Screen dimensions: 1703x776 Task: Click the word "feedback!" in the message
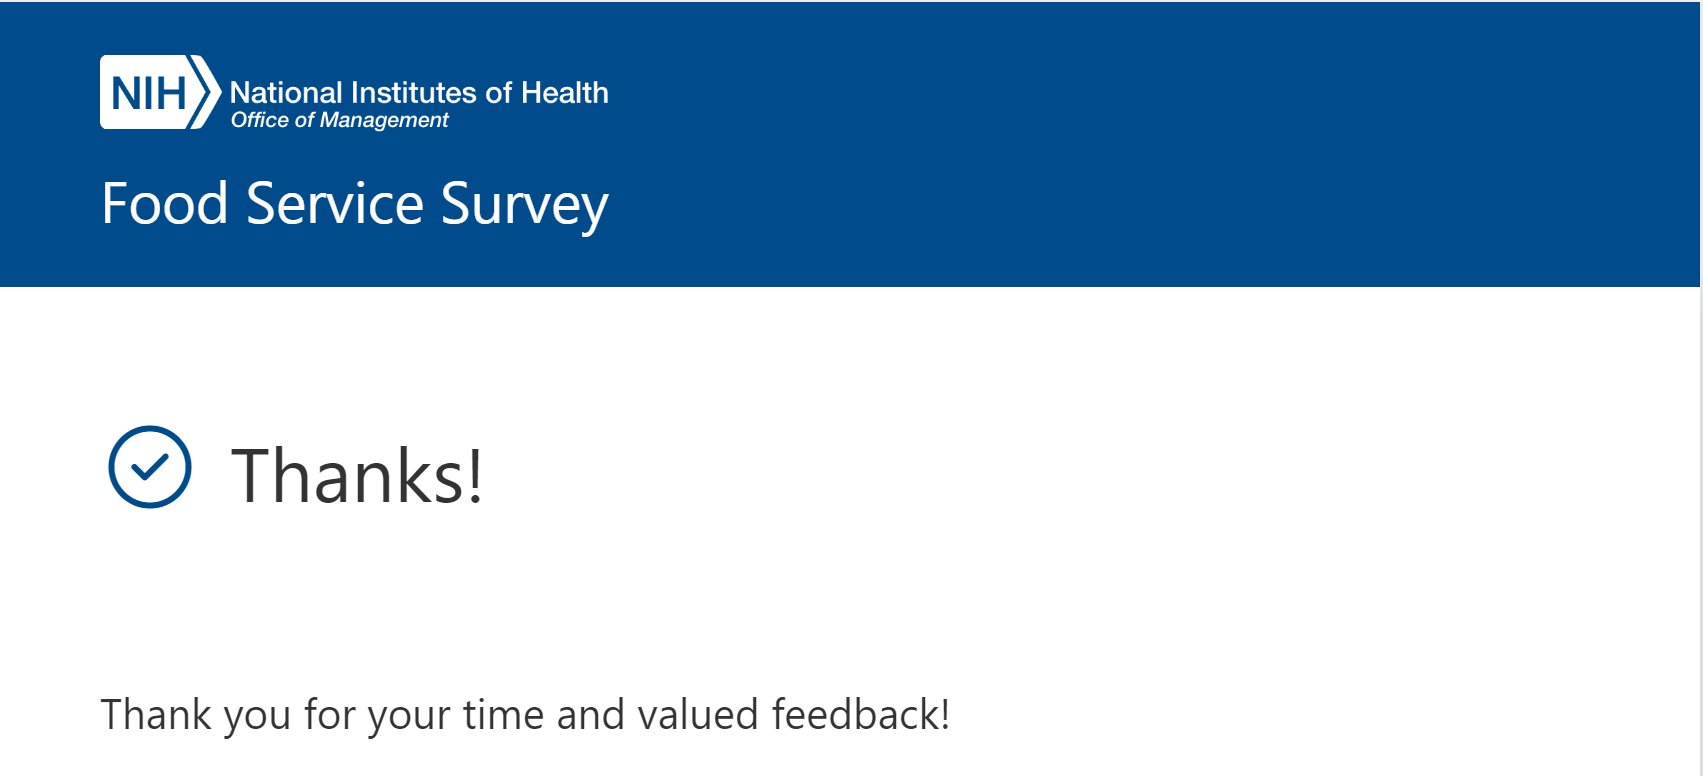point(860,715)
